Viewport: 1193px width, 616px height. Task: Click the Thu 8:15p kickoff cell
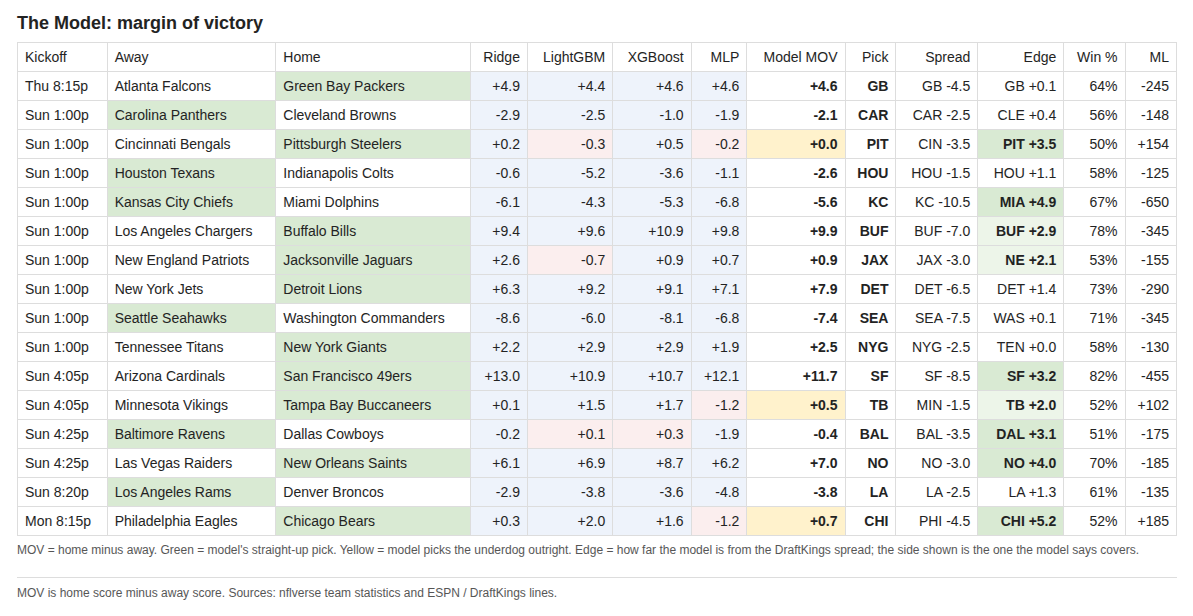pyautogui.click(x=62, y=86)
